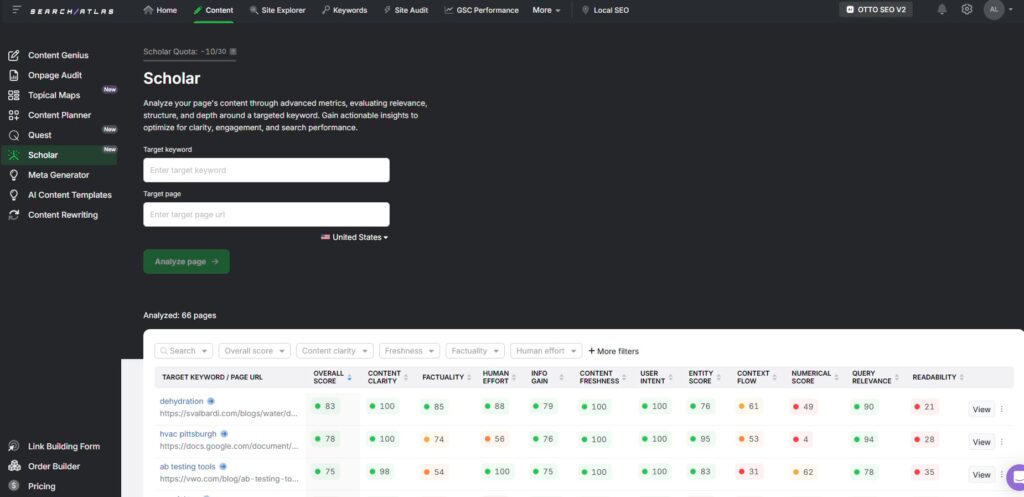This screenshot has height=497, width=1024.
Task: Click the Onpage Audit sidebar icon
Action: [14, 75]
